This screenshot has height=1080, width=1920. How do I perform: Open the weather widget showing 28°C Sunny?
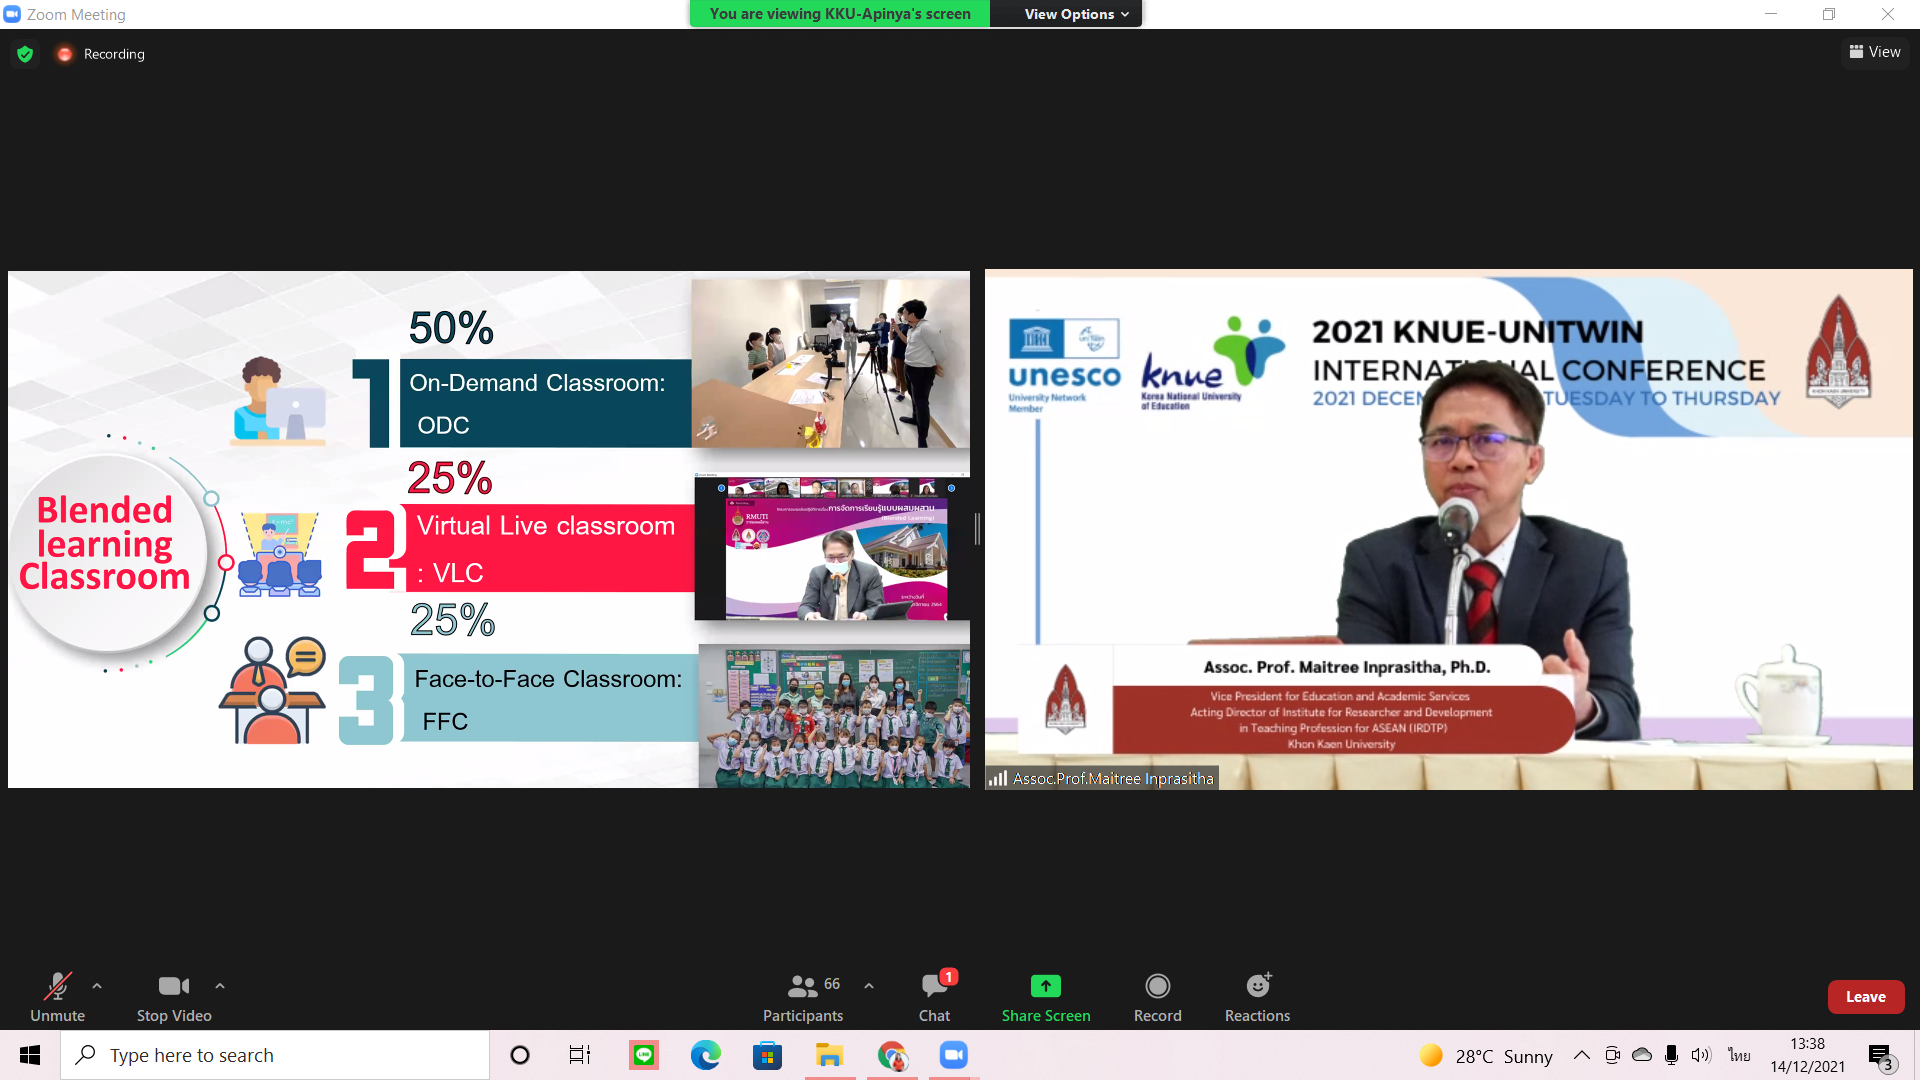(1486, 1056)
